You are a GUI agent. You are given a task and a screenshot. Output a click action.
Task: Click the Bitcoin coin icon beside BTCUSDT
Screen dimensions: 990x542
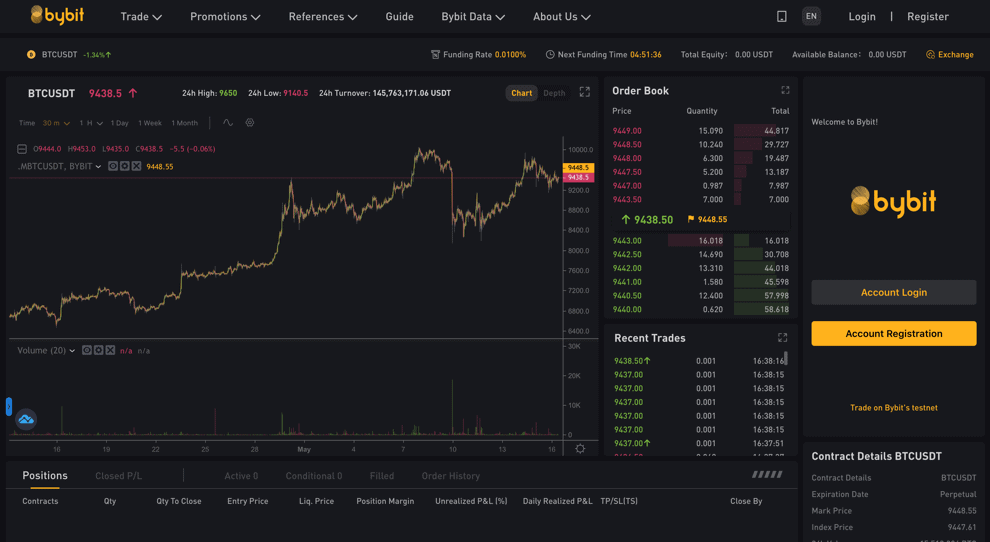(x=31, y=55)
